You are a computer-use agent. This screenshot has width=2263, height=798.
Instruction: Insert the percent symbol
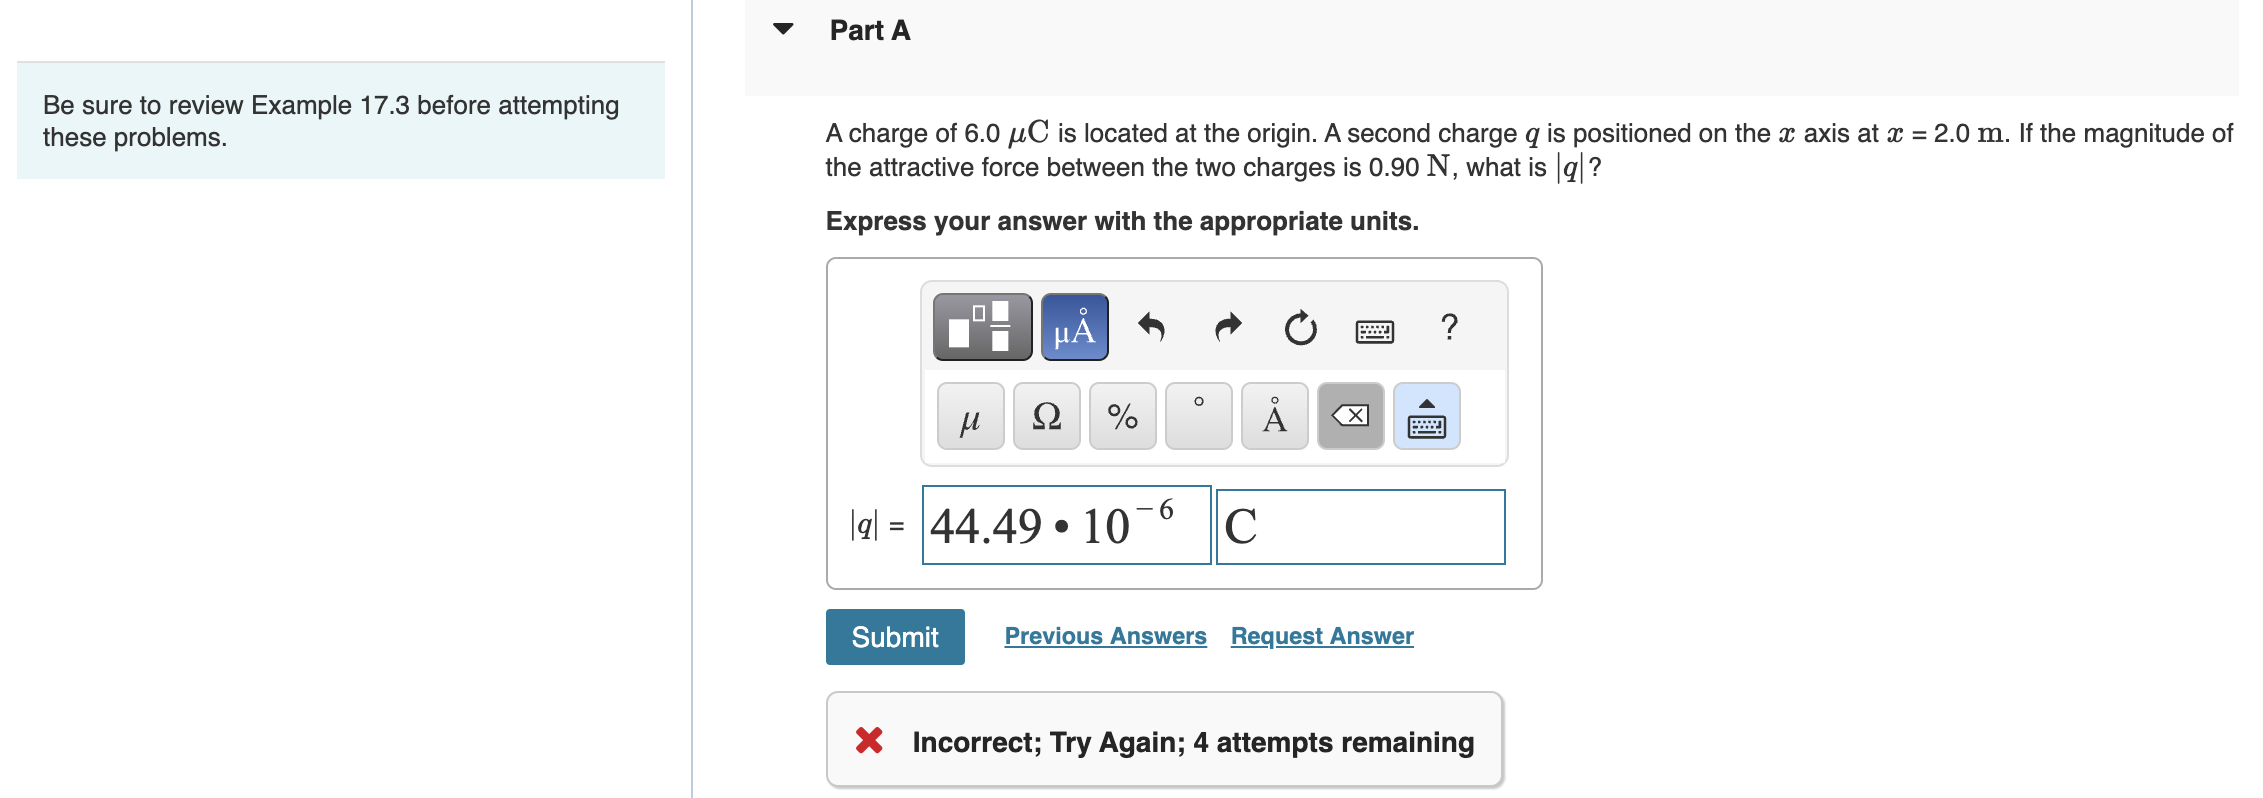point(1121,416)
